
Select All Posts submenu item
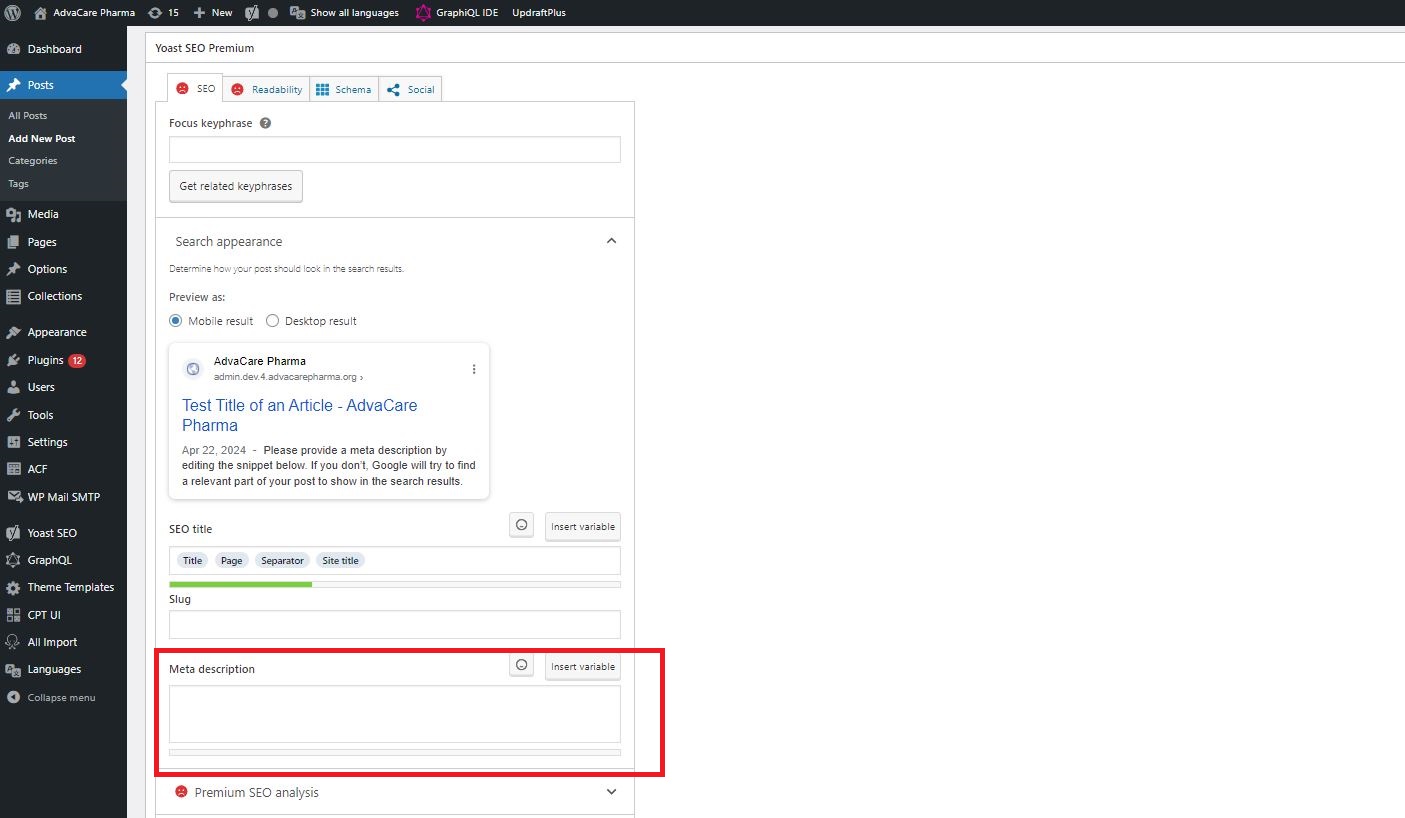[28, 116]
